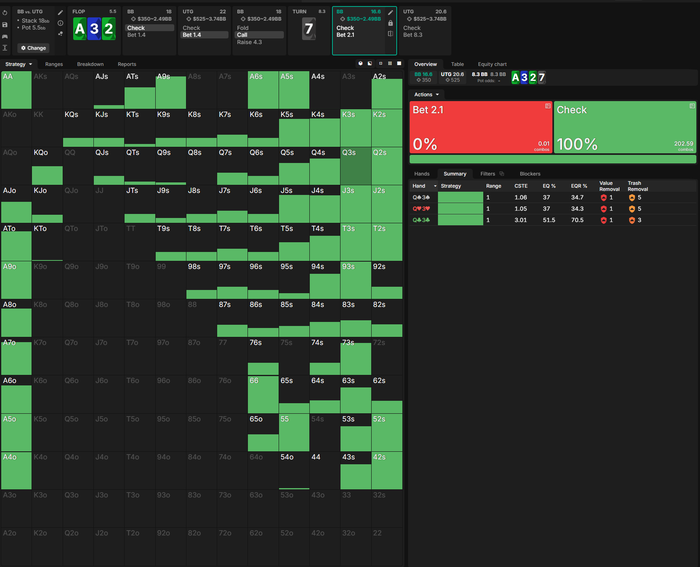Select the AA cell in the matrix
700x567 pixels.
click(x=16, y=90)
